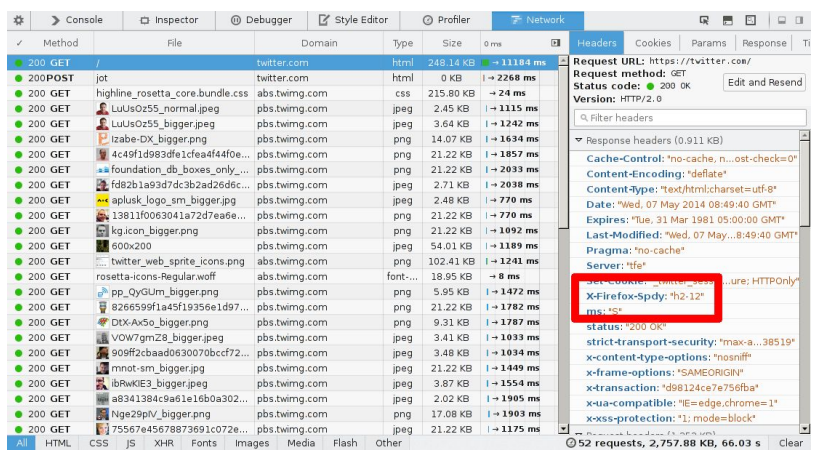Collapse the Response headers section

579,141
